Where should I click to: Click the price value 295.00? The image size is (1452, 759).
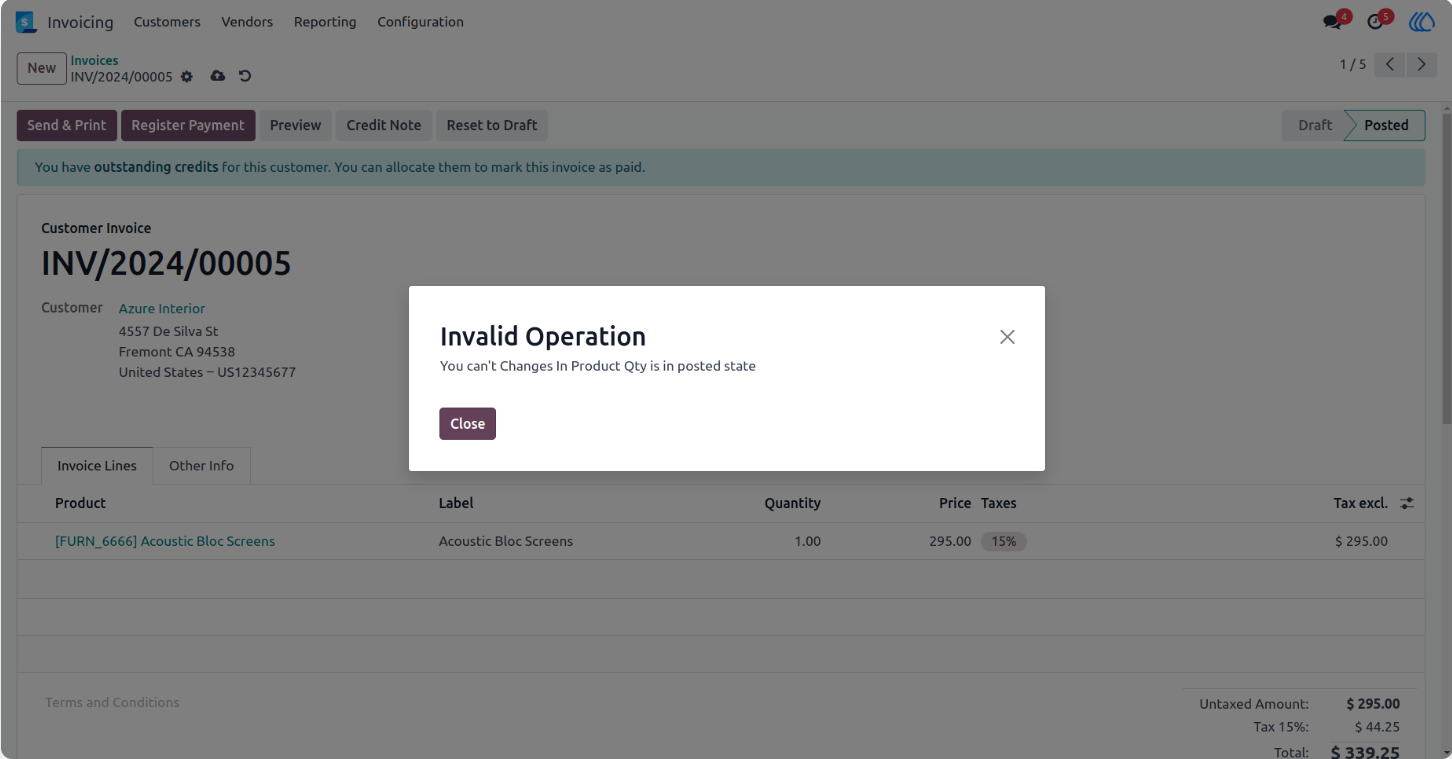(950, 541)
